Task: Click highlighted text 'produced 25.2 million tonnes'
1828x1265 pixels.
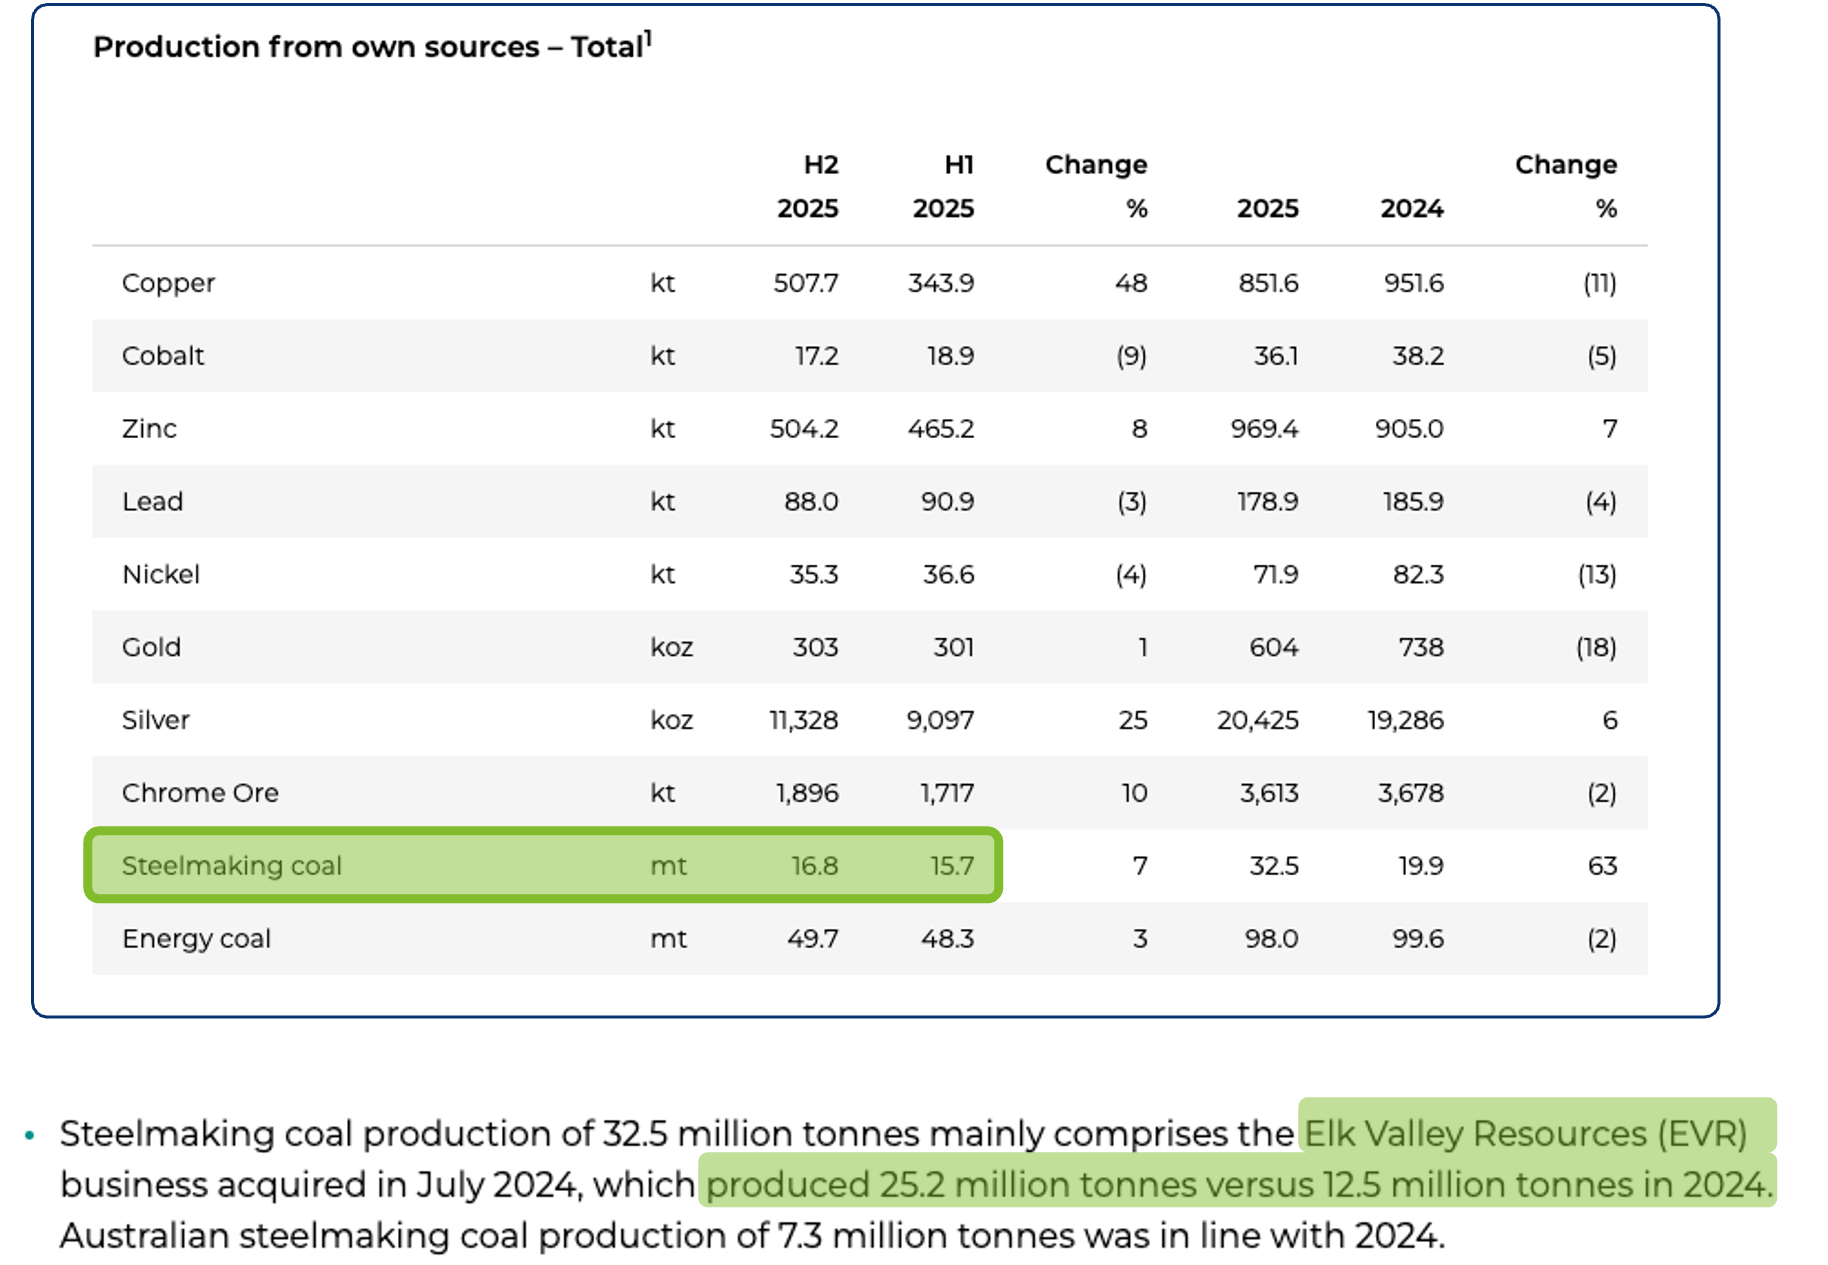Action: click(x=950, y=1185)
